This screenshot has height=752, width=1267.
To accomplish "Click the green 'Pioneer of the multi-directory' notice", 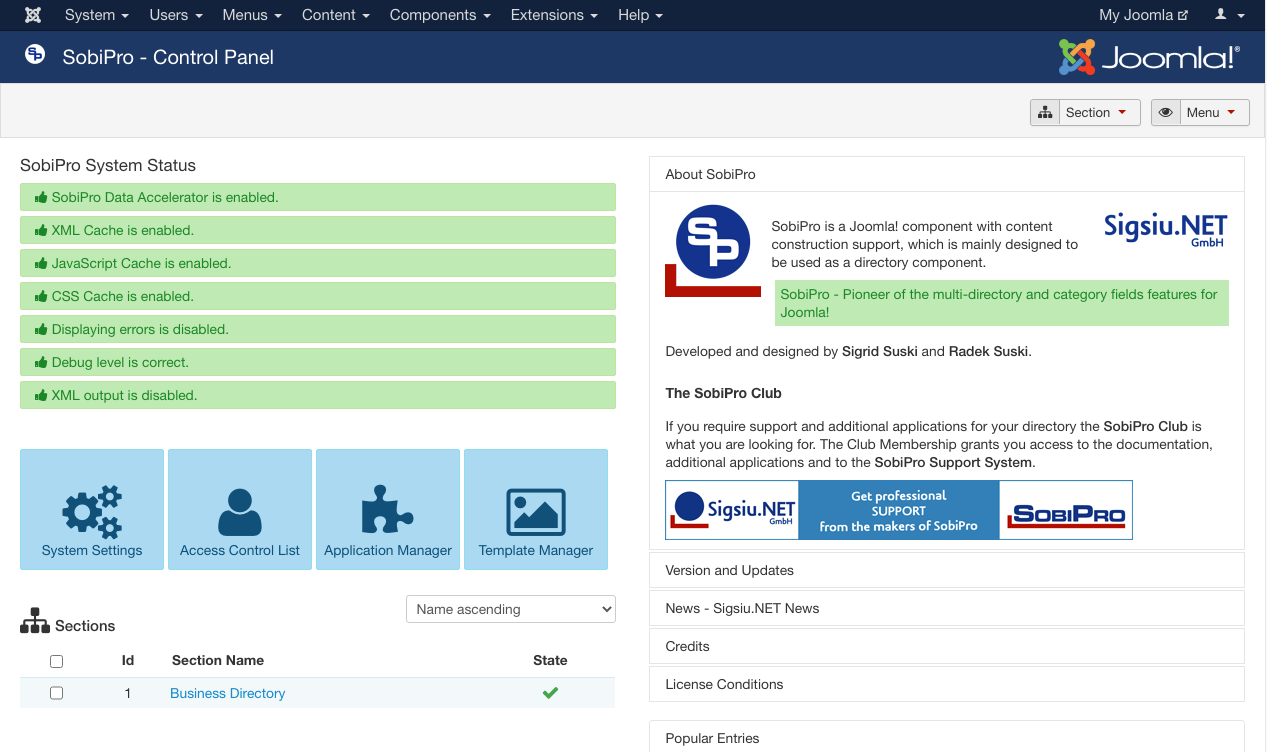I will tap(1002, 303).
